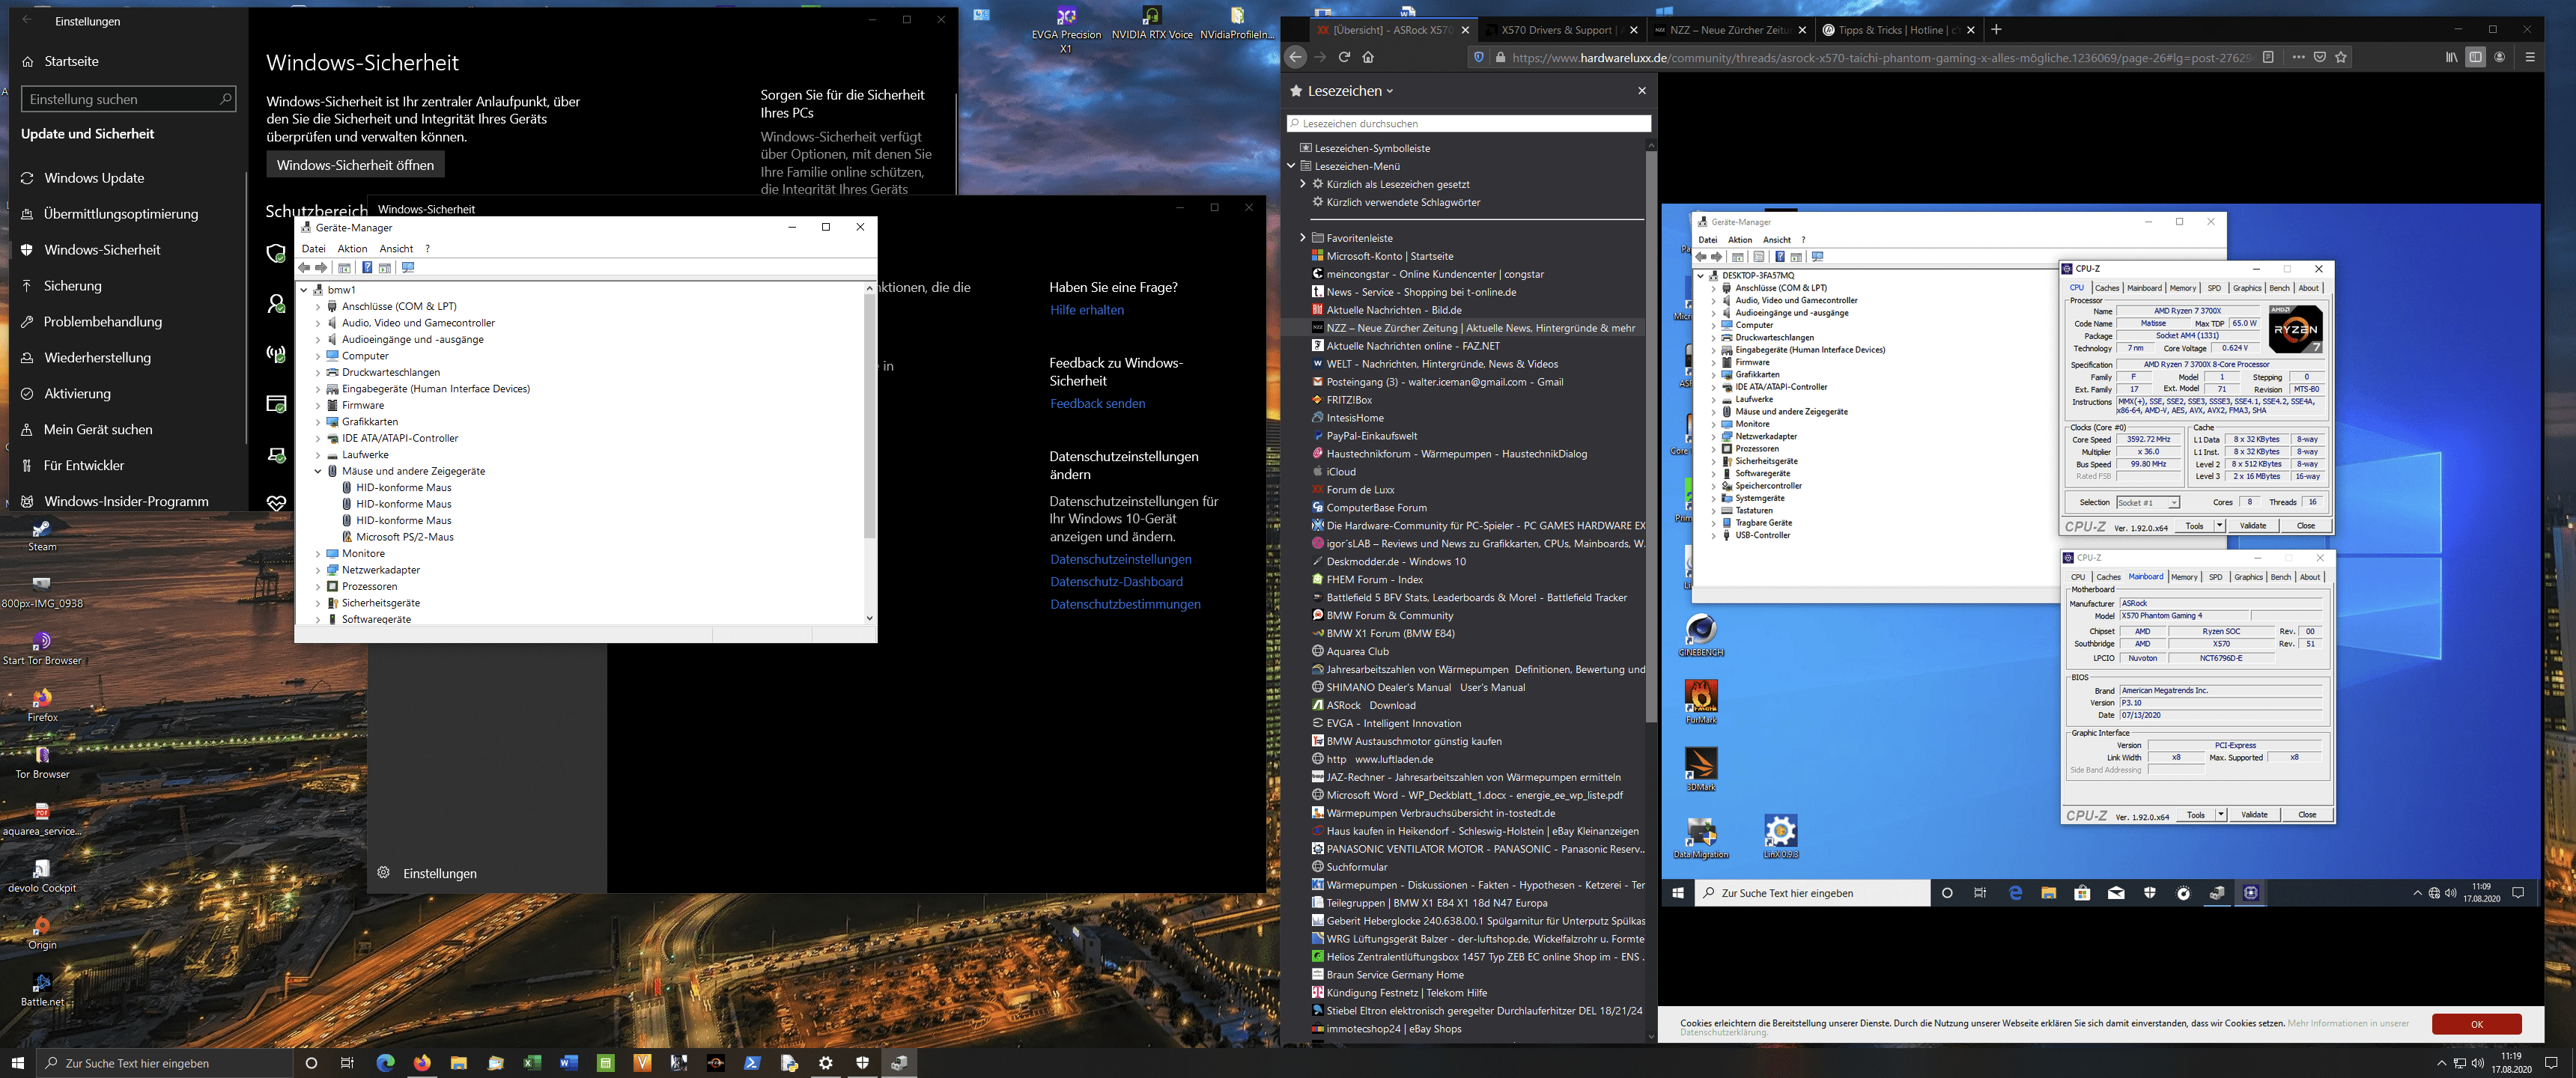The image size is (2576, 1078).
Task: Save page to Pocket
Action: tap(2319, 57)
